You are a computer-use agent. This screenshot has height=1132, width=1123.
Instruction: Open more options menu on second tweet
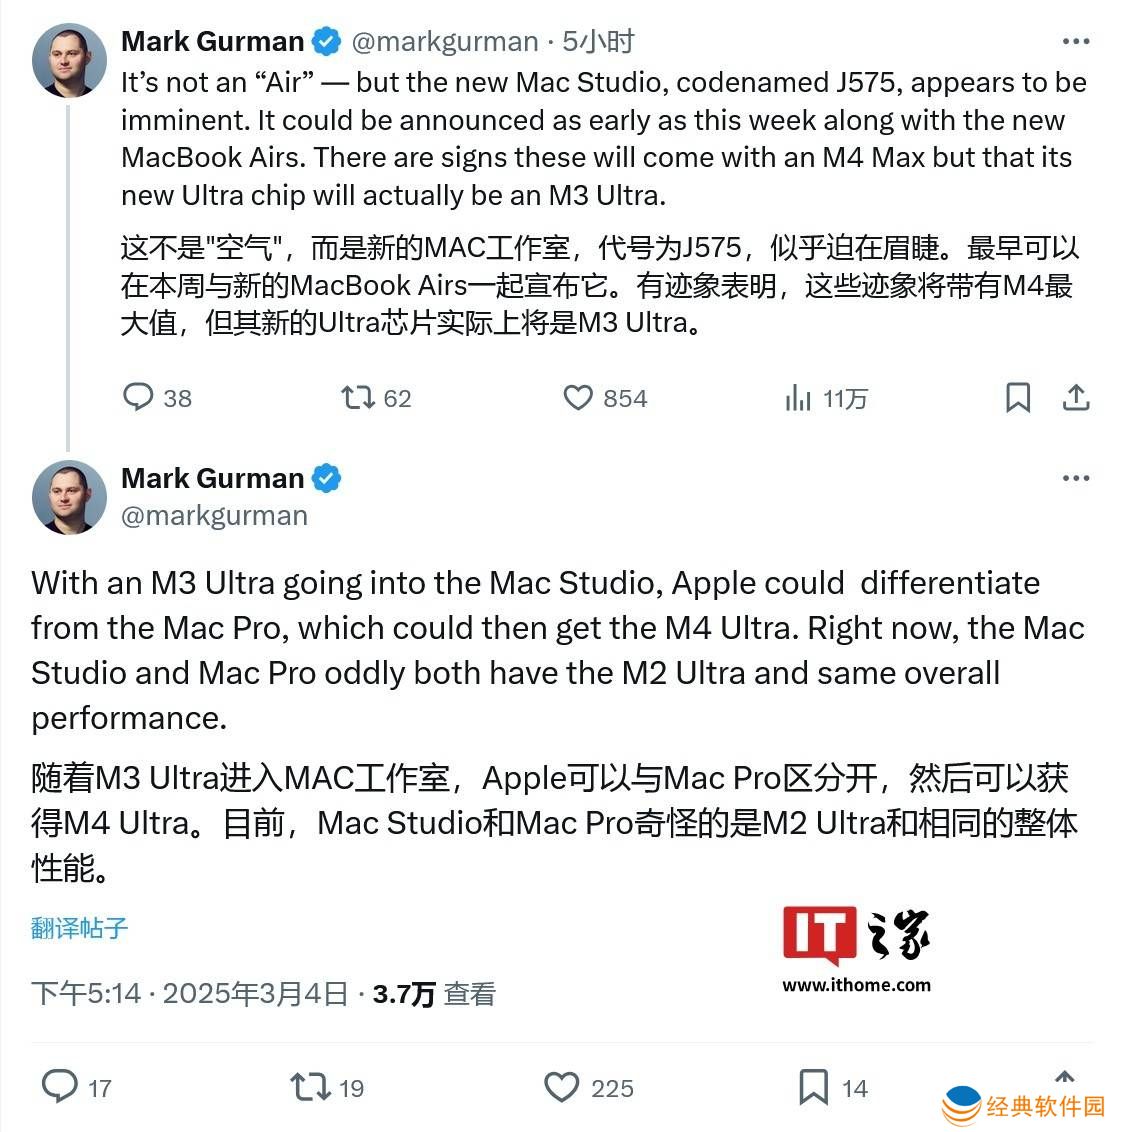point(1075,478)
